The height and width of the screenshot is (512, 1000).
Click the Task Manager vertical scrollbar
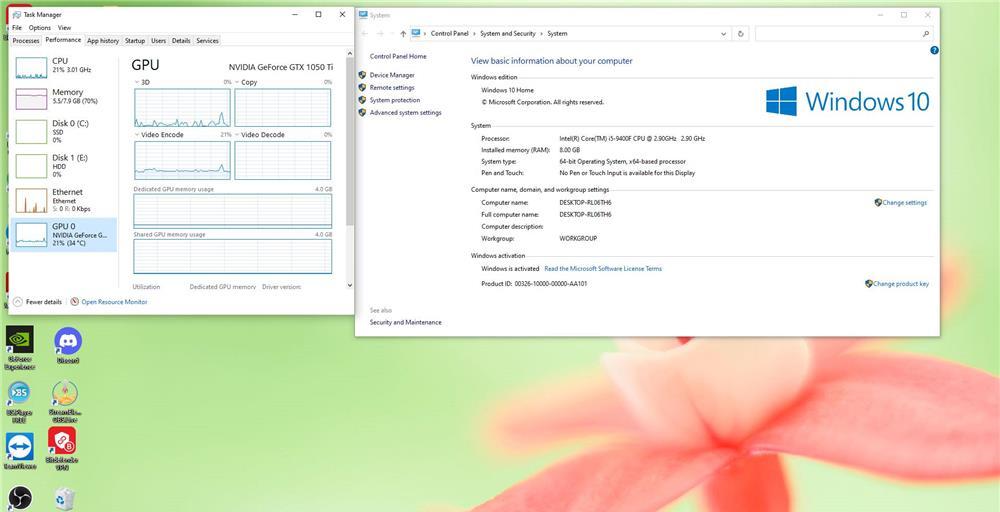[349, 140]
